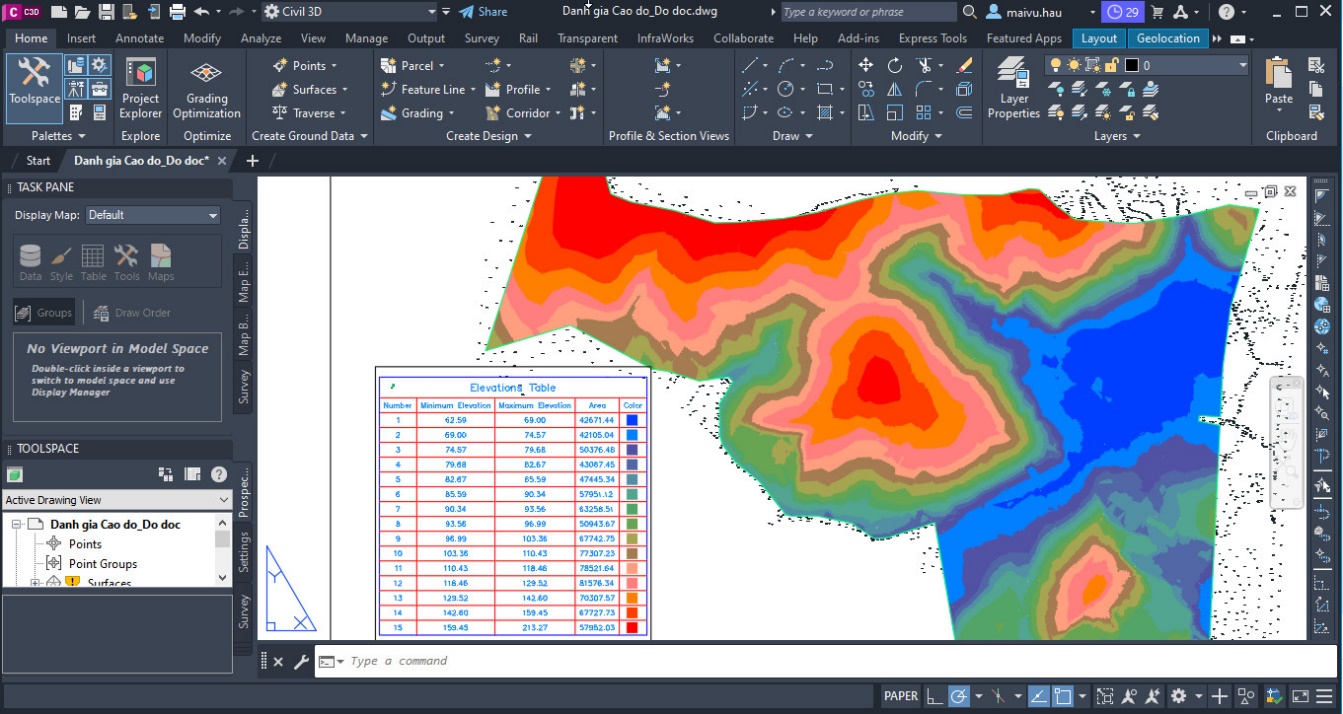Toggle the PAPER/model space button
This screenshot has height=714, width=1343.
(901, 696)
